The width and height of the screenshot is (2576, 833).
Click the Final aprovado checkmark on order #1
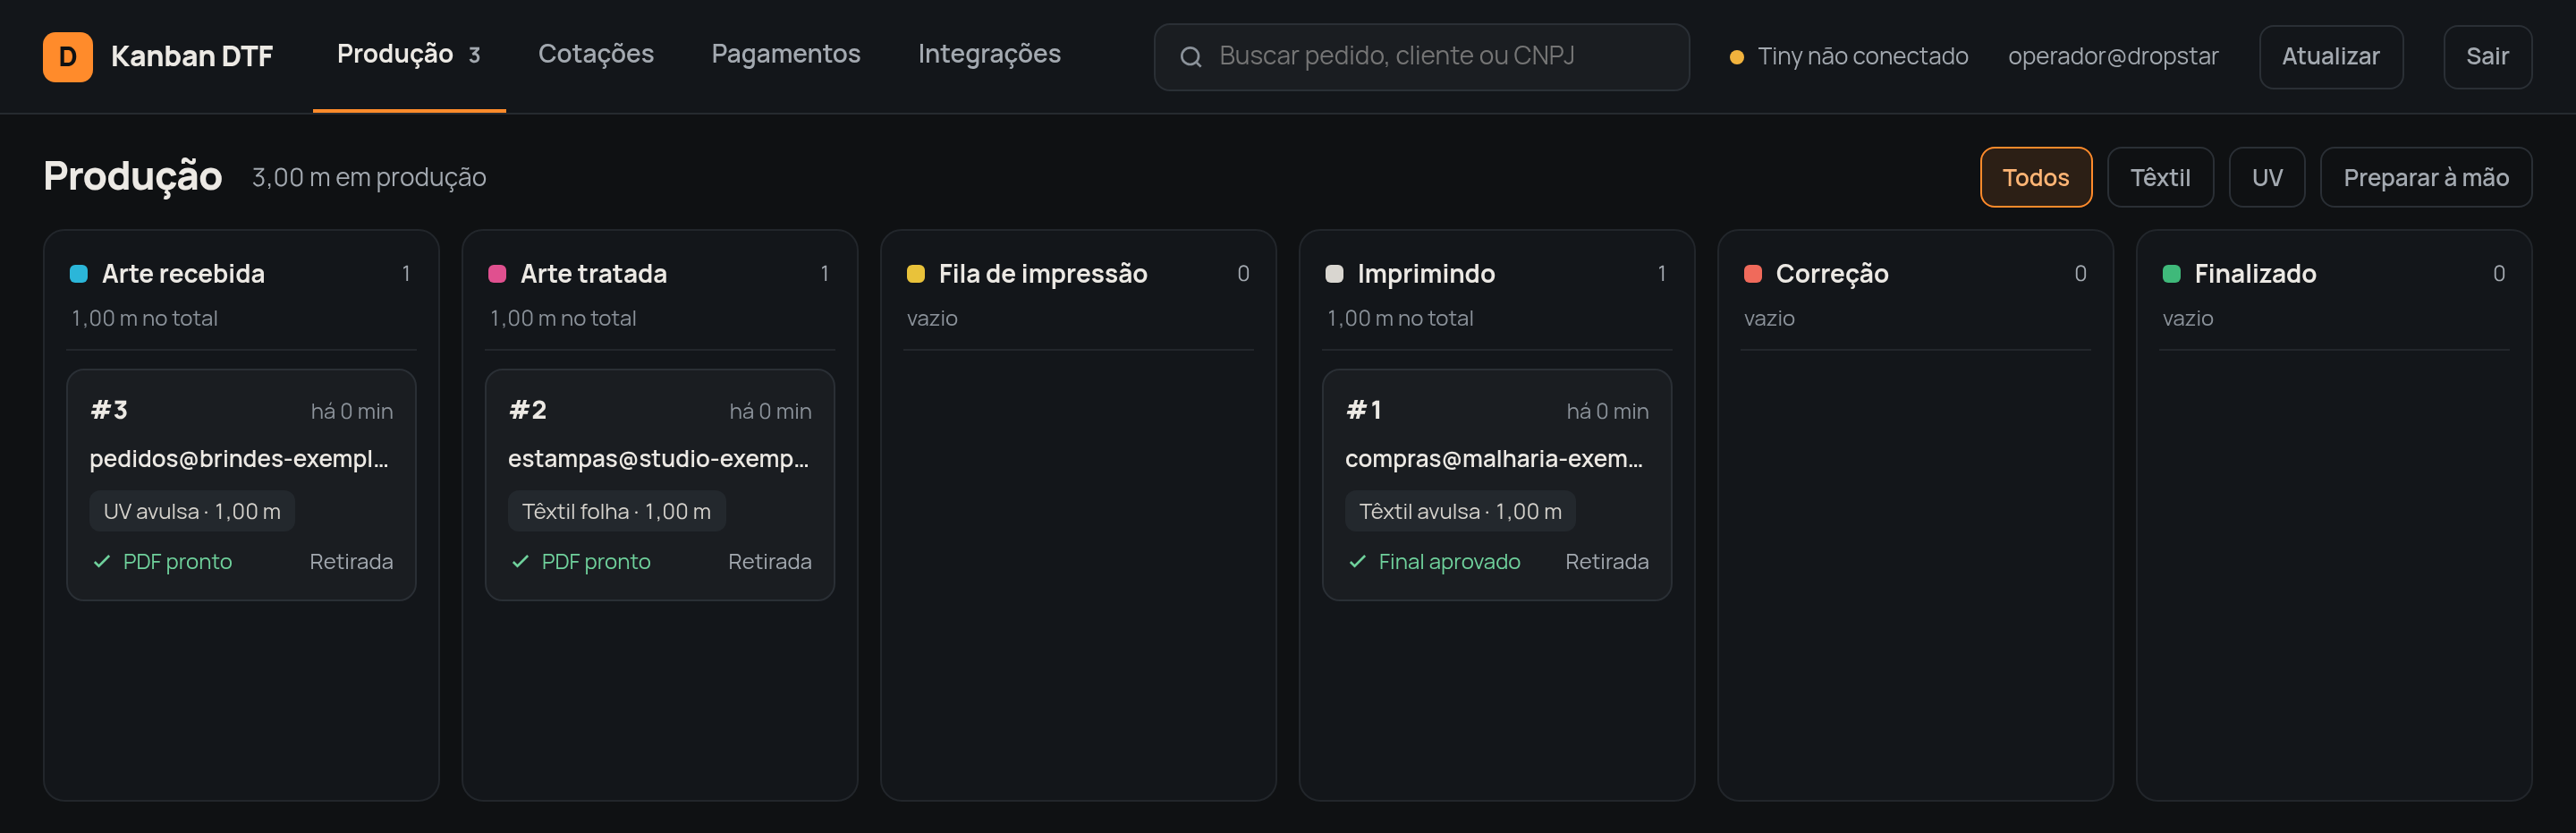1357,562
